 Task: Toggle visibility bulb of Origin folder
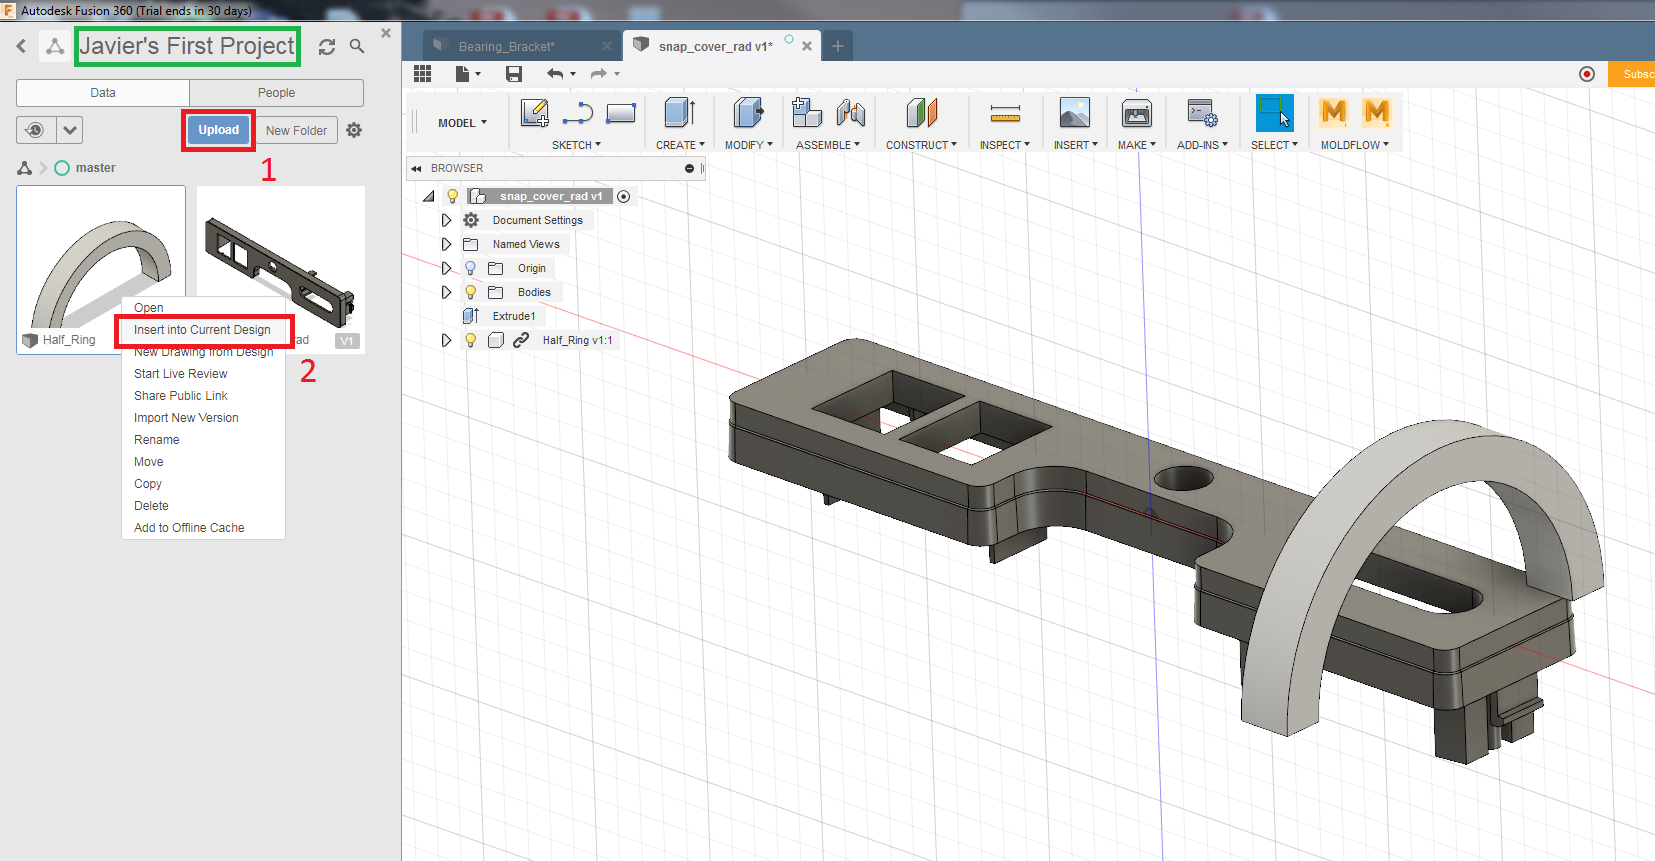point(471,268)
